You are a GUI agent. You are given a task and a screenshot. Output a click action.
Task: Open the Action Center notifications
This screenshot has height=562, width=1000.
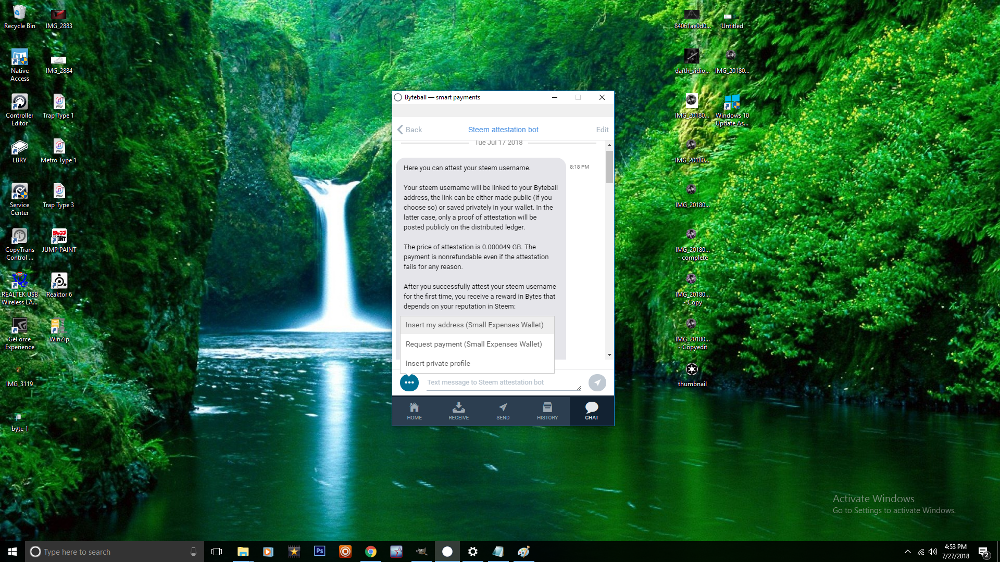tap(985, 552)
